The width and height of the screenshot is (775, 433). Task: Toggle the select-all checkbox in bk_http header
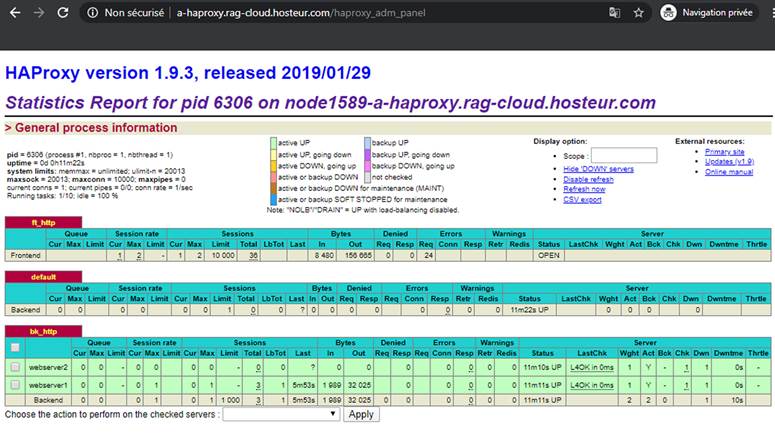[14, 347]
